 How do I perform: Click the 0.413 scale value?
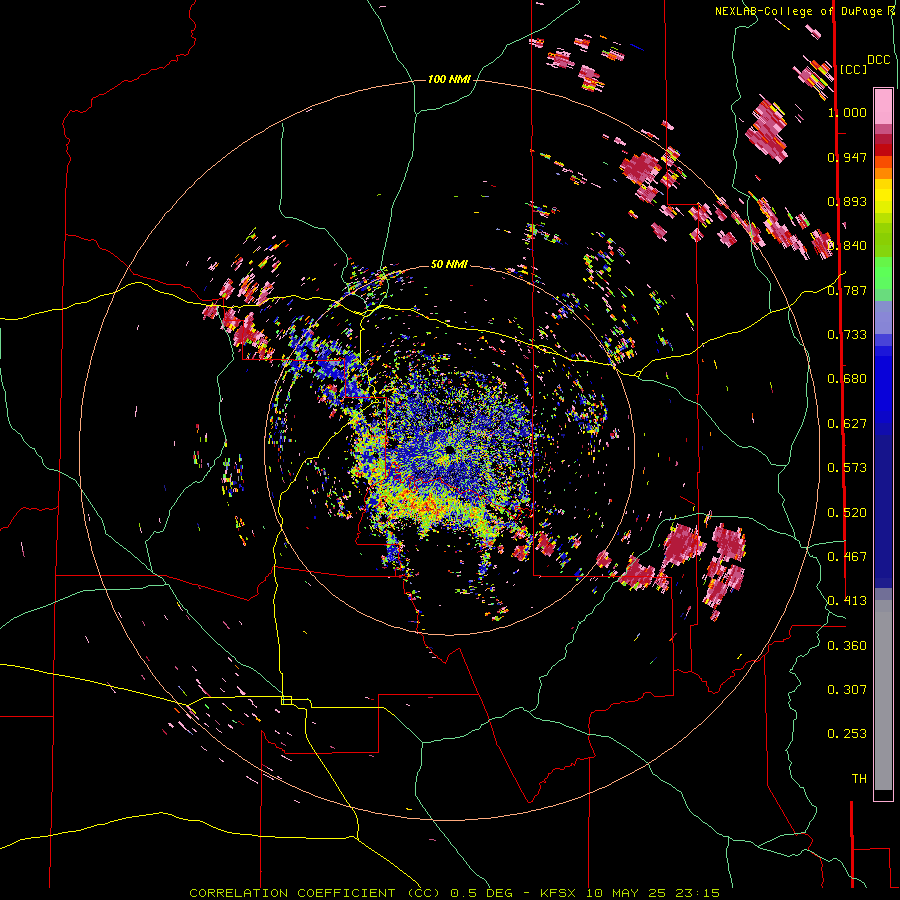[847, 601]
